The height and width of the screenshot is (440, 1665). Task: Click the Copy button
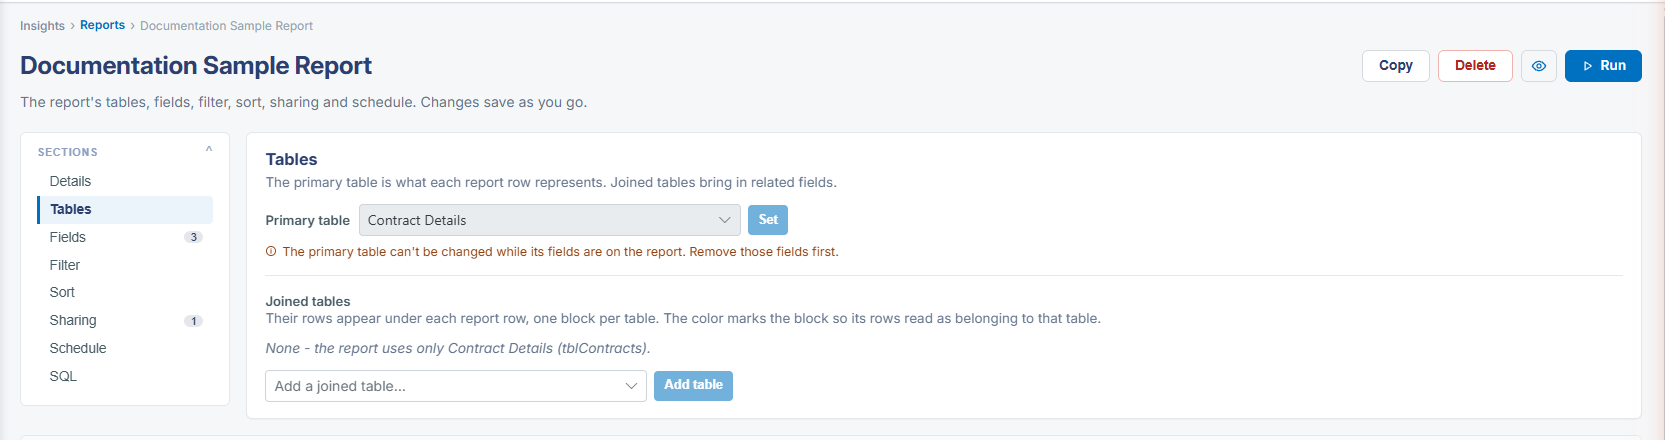coord(1395,66)
